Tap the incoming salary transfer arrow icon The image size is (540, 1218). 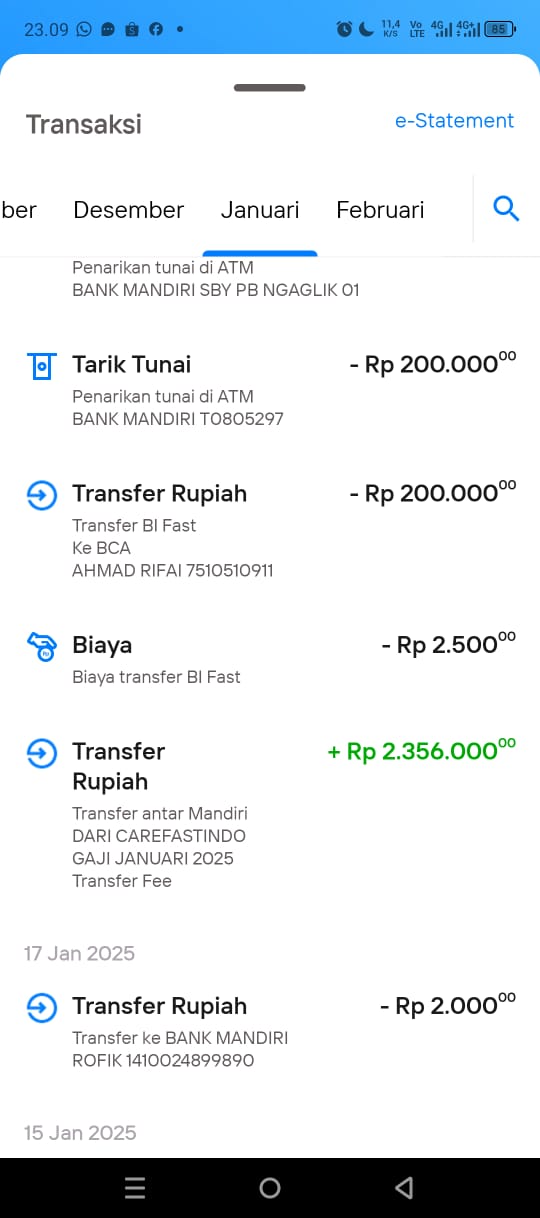tap(41, 753)
